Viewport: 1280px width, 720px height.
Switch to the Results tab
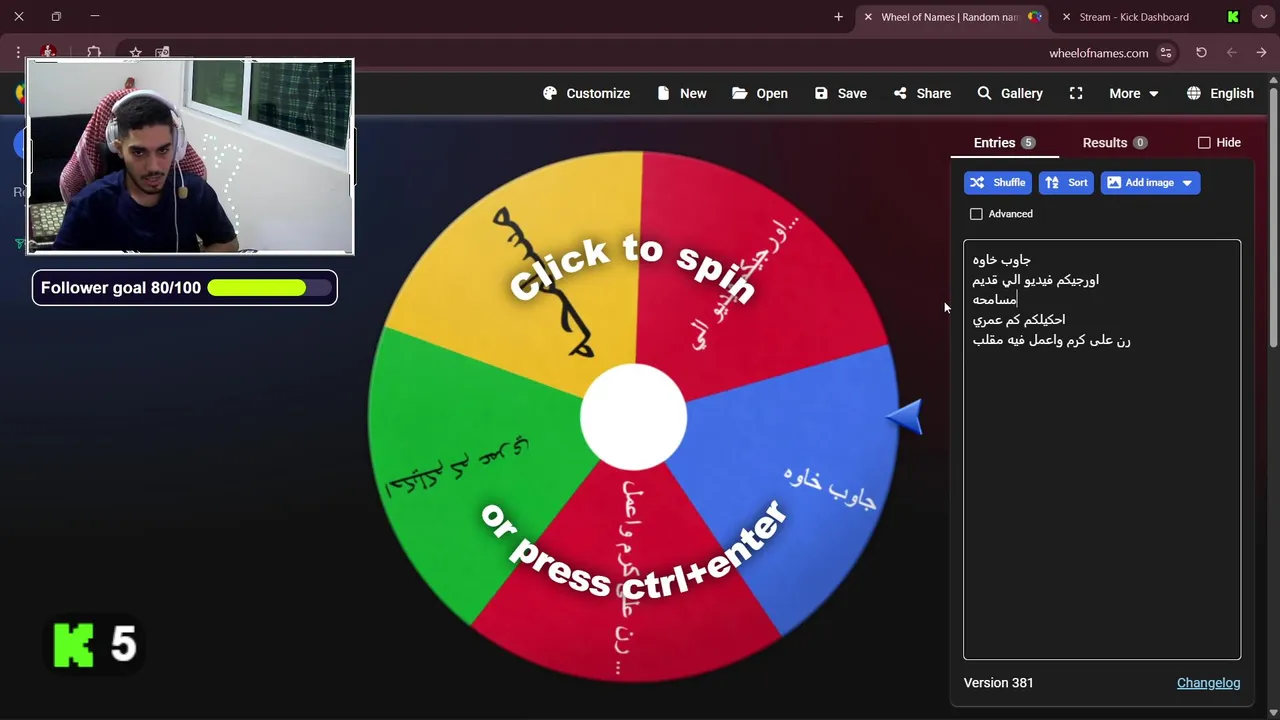1114,143
